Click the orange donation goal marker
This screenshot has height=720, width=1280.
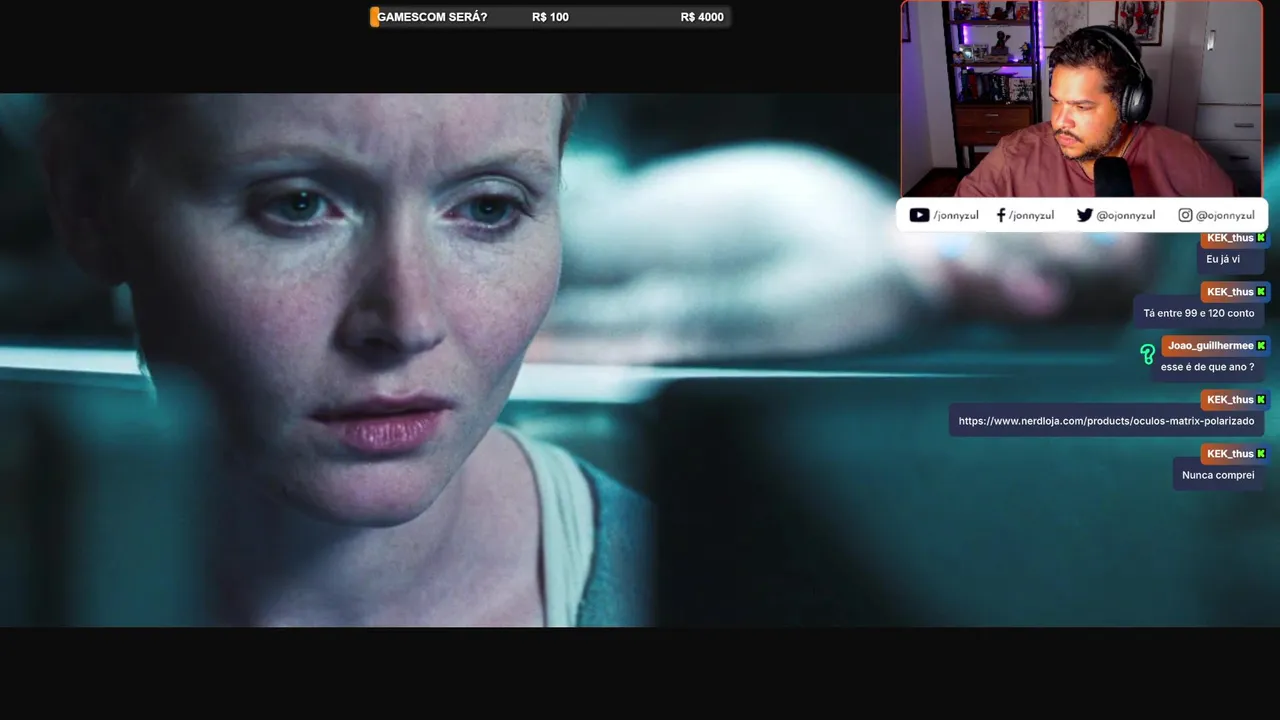coord(374,17)
